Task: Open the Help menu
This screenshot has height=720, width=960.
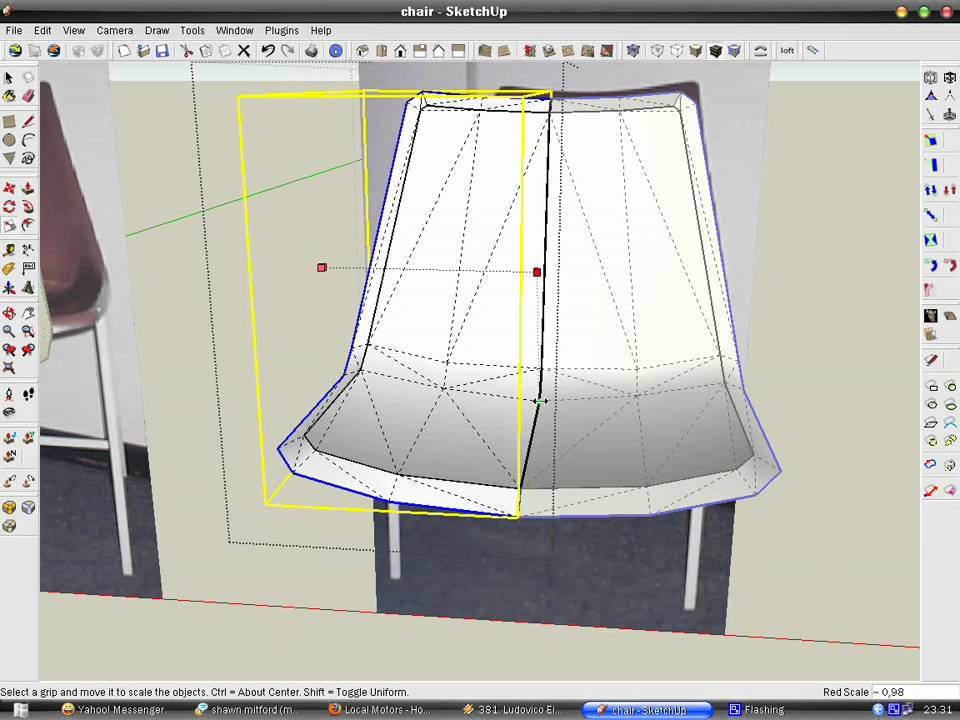Action: [x=320, y=30]
